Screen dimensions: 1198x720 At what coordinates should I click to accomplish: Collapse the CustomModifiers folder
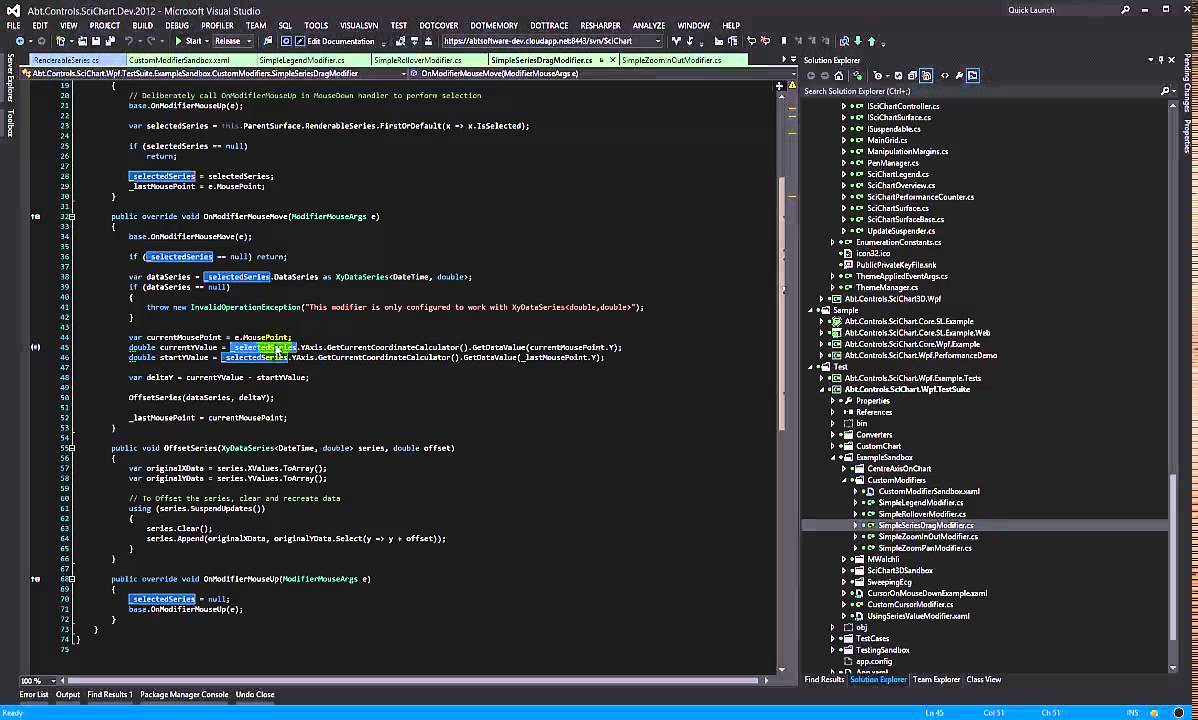point(844,480)
